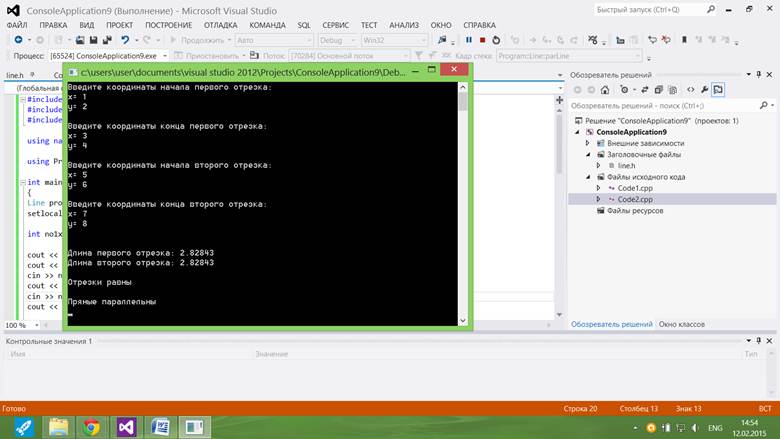
Task: Click the Строка 20 status bar entry
Action: point(580,409)
